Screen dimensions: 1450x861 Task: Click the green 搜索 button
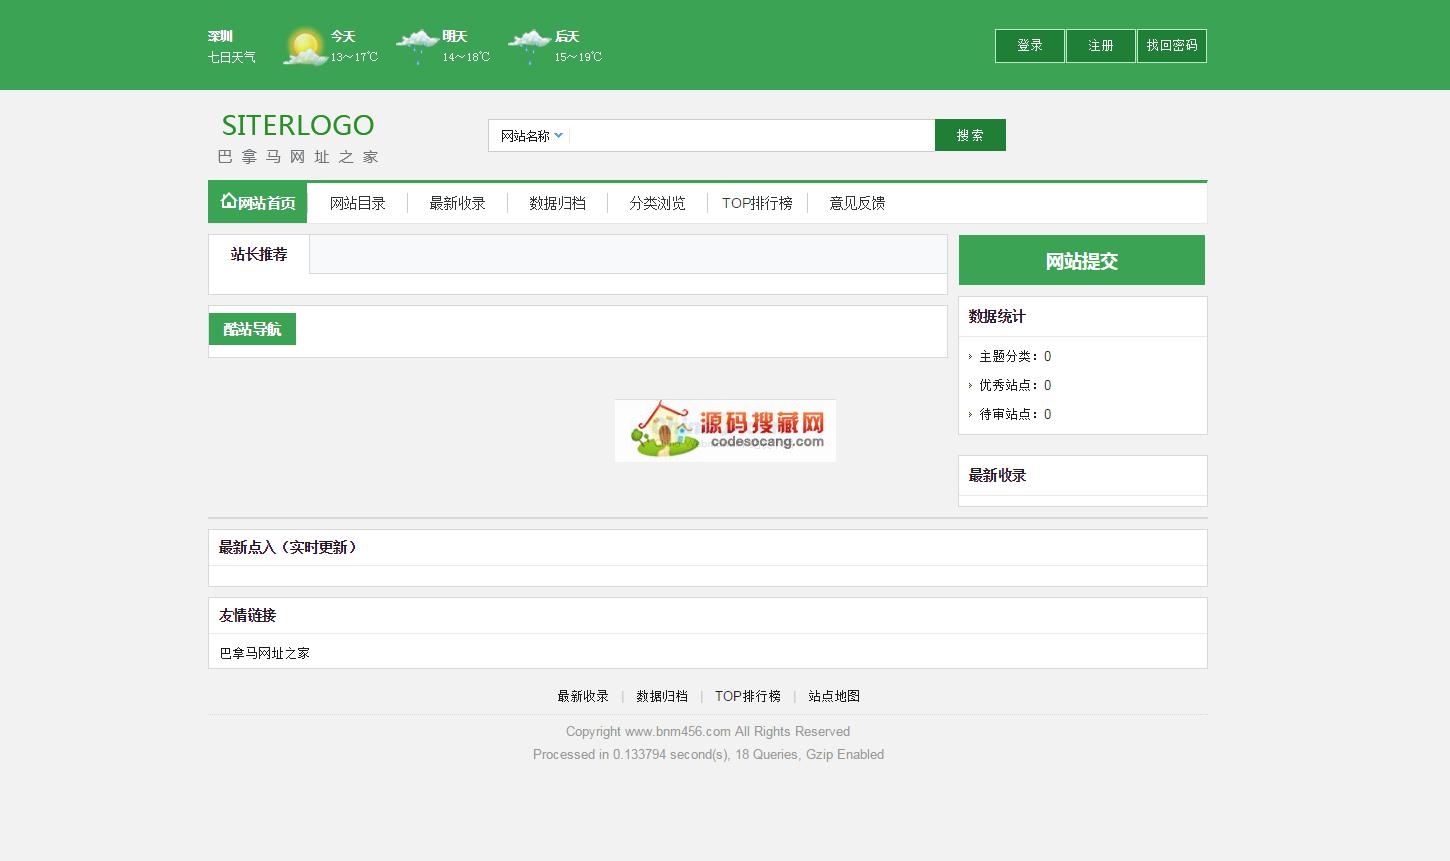[970, 135]
